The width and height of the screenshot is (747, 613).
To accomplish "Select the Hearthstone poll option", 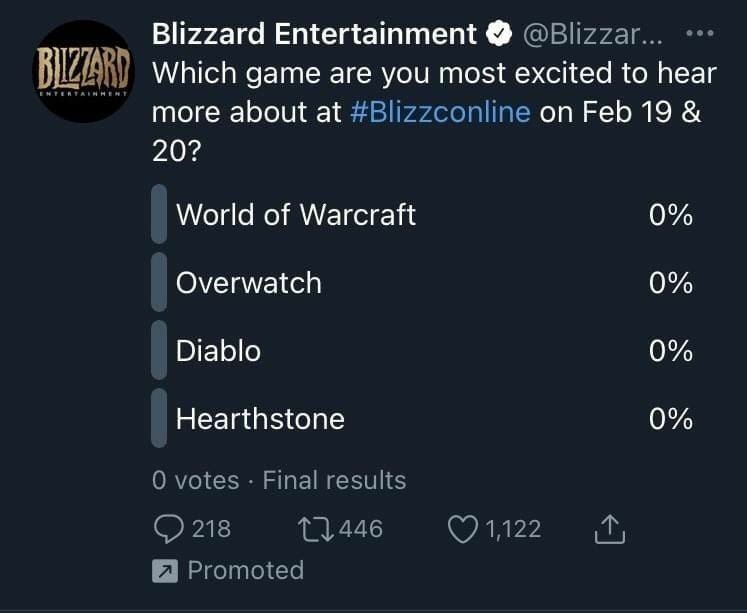I will pos(260,419).
